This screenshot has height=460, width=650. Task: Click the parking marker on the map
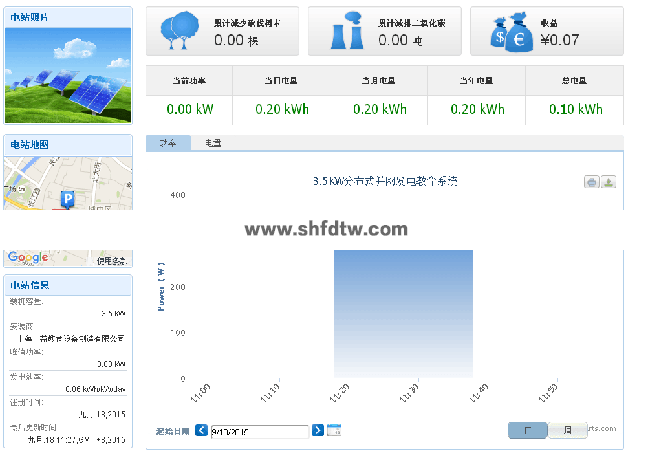click(68, 200)
